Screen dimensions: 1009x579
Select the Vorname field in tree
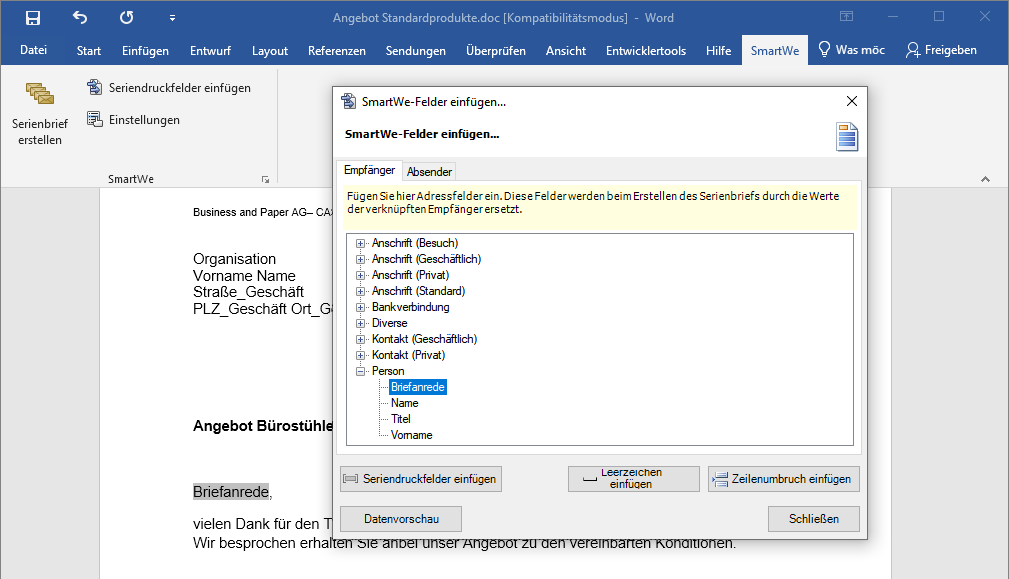point(411,435)
